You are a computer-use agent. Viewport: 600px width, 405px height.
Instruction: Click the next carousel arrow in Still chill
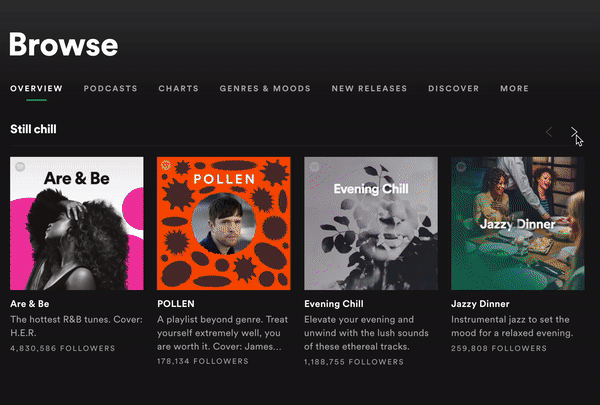click(574, 132)
